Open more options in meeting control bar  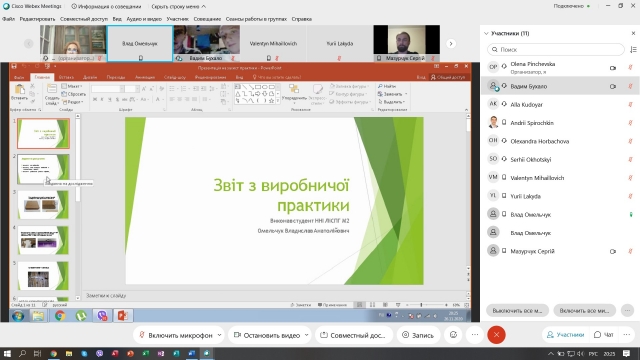click(475, 335)
